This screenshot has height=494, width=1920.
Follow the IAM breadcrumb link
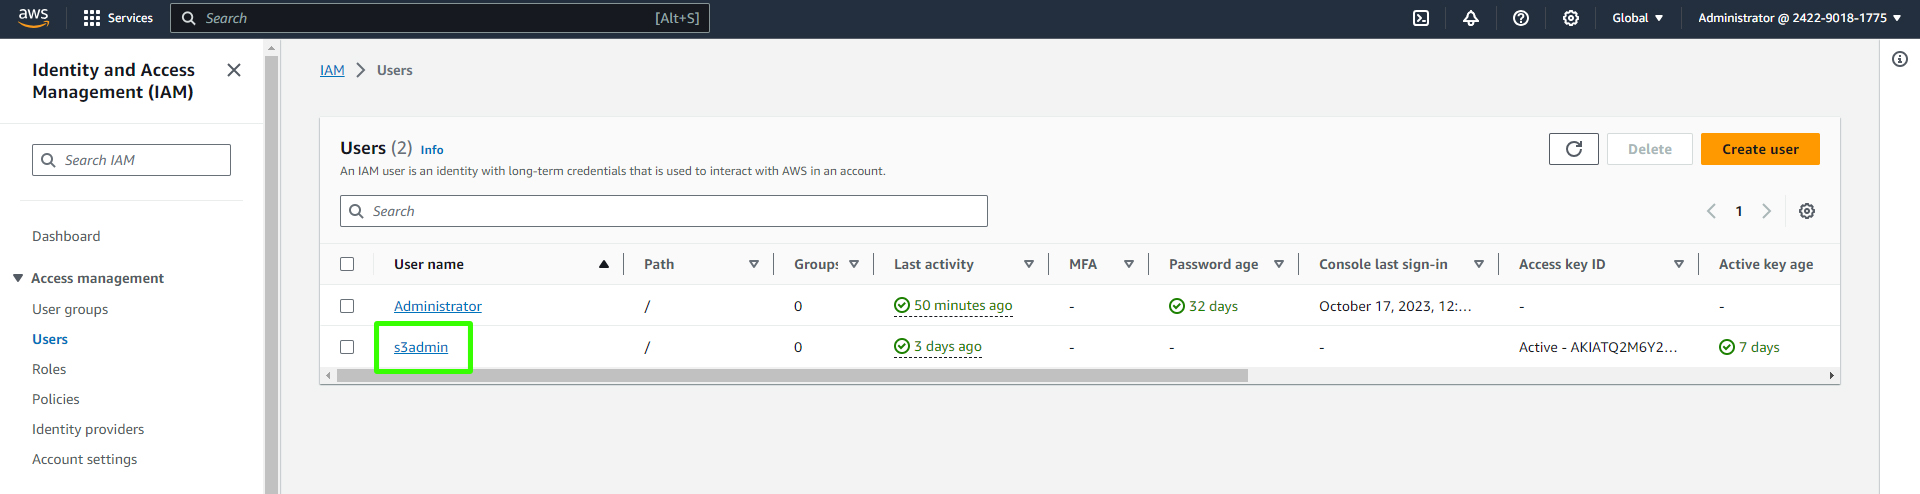(x=332, y=70)
